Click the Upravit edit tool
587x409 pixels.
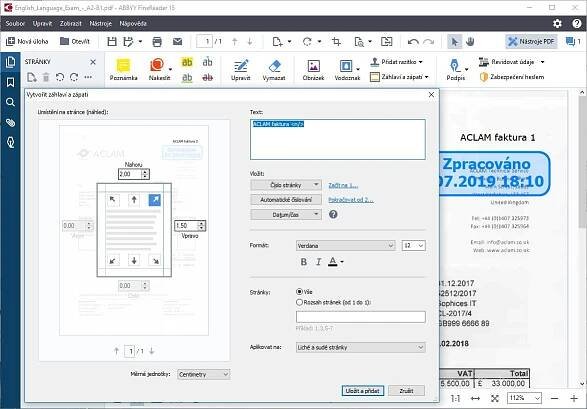(x=240, y=70)
